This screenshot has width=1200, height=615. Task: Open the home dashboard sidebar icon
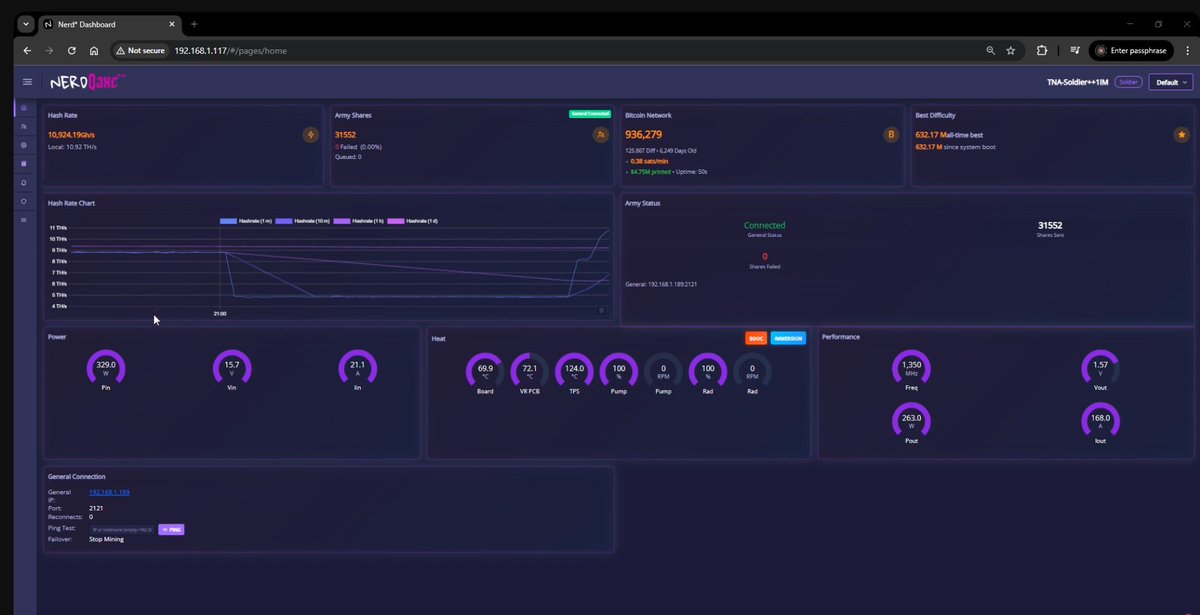[24, 107]
